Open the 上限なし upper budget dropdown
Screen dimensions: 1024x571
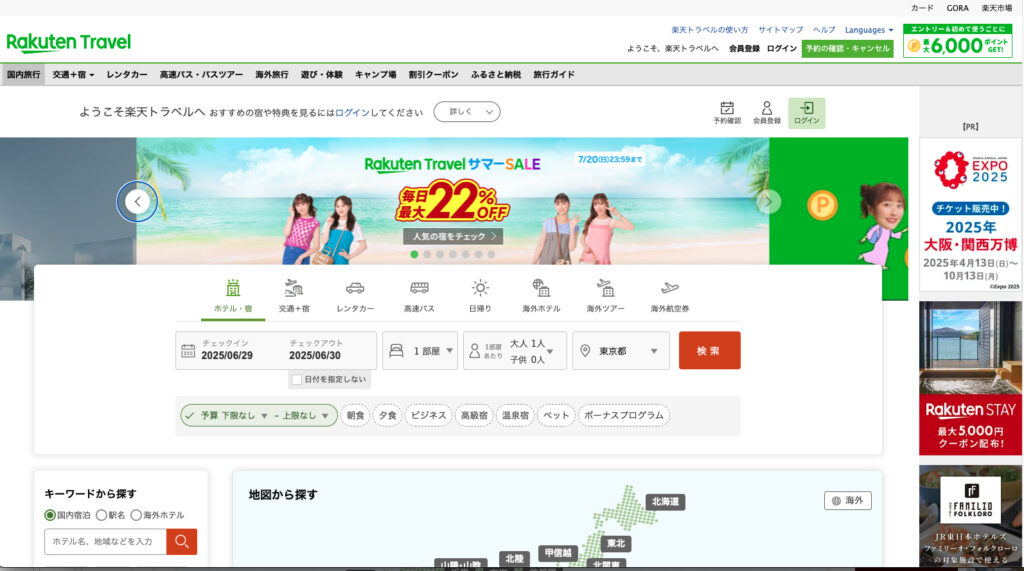point(304,416)
